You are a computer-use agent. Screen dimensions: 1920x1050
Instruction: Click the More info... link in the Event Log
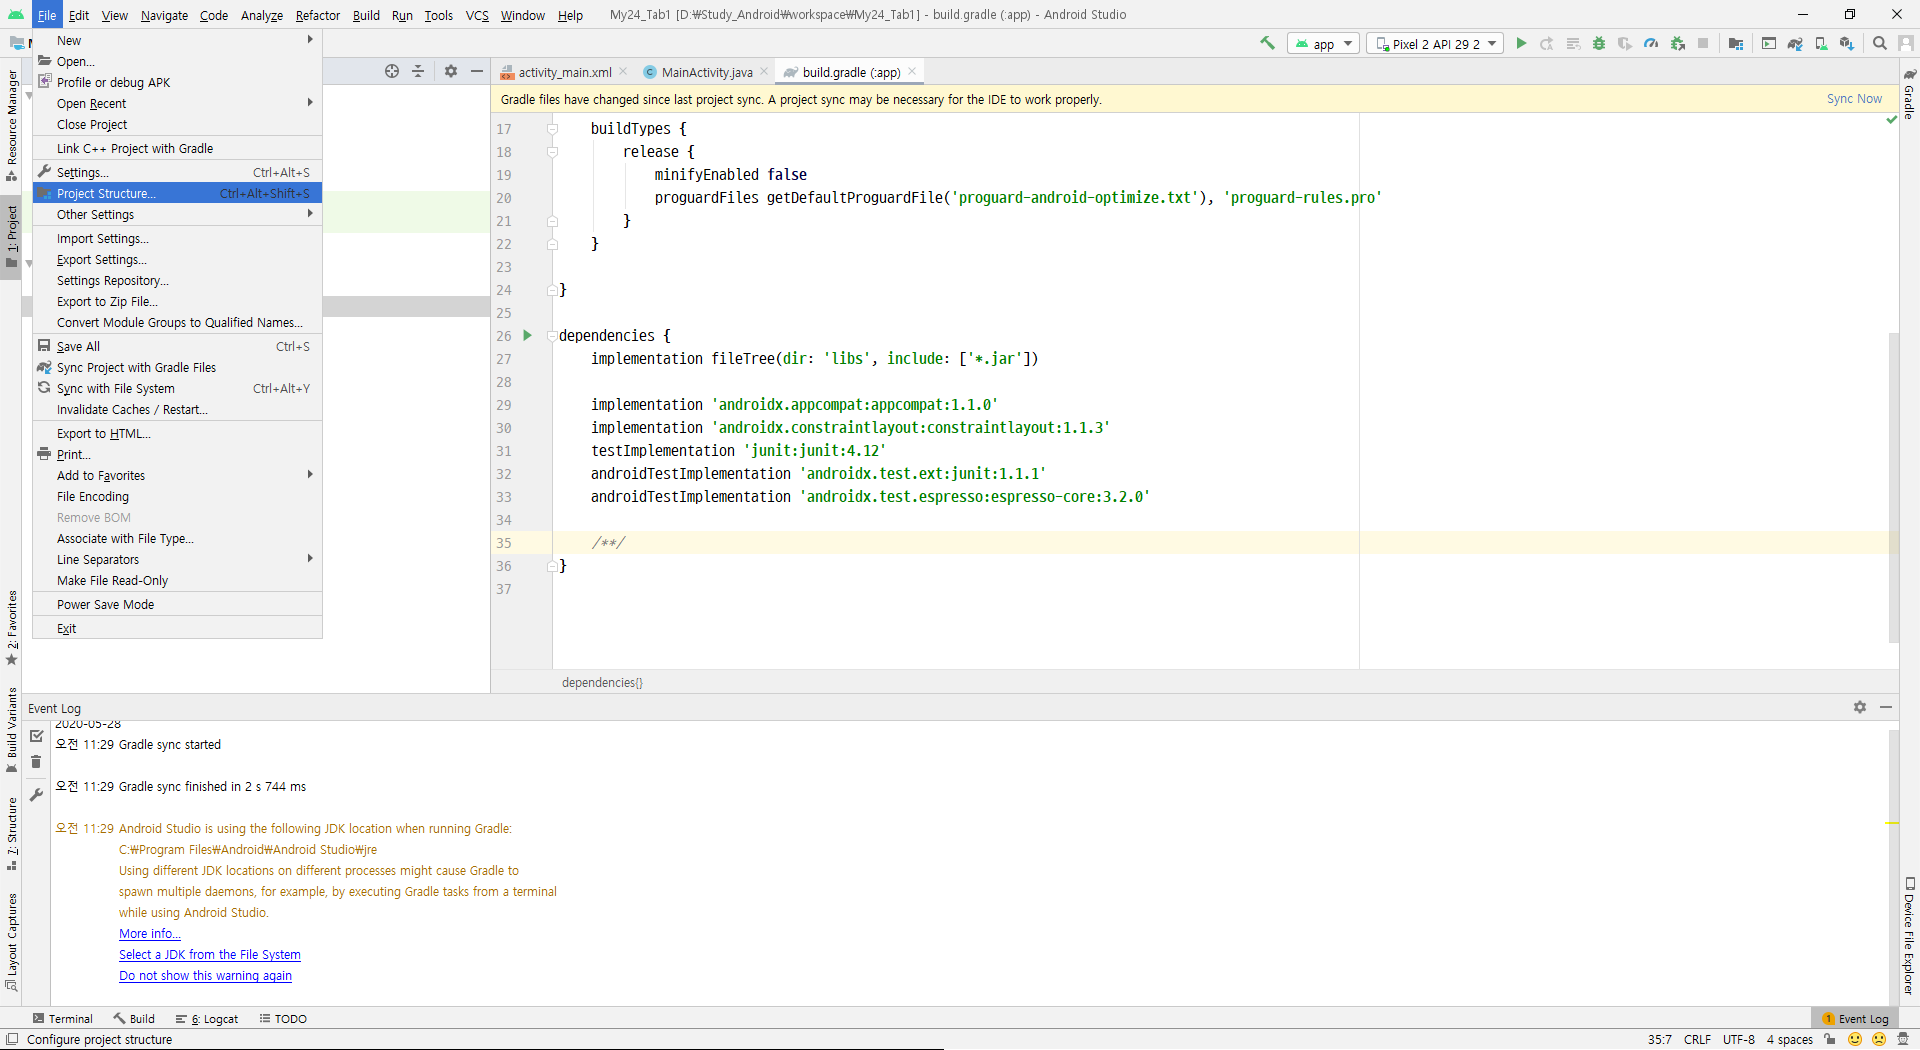point(150,934)
